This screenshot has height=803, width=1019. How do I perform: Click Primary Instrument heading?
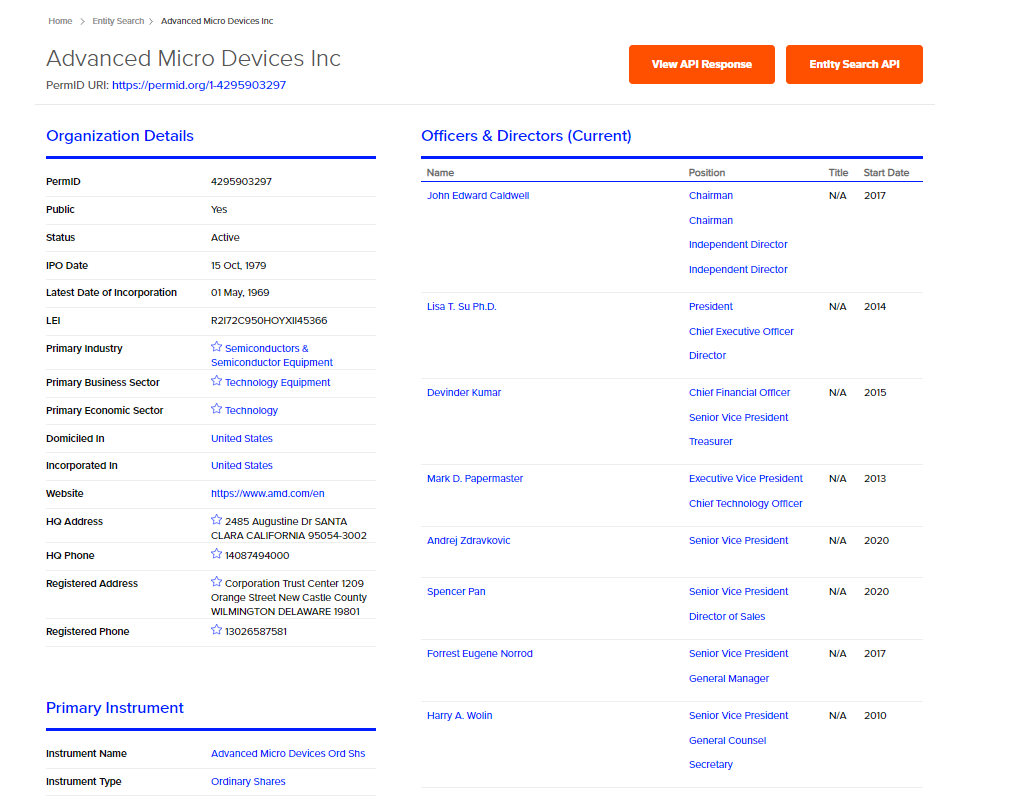click(115, 708)
